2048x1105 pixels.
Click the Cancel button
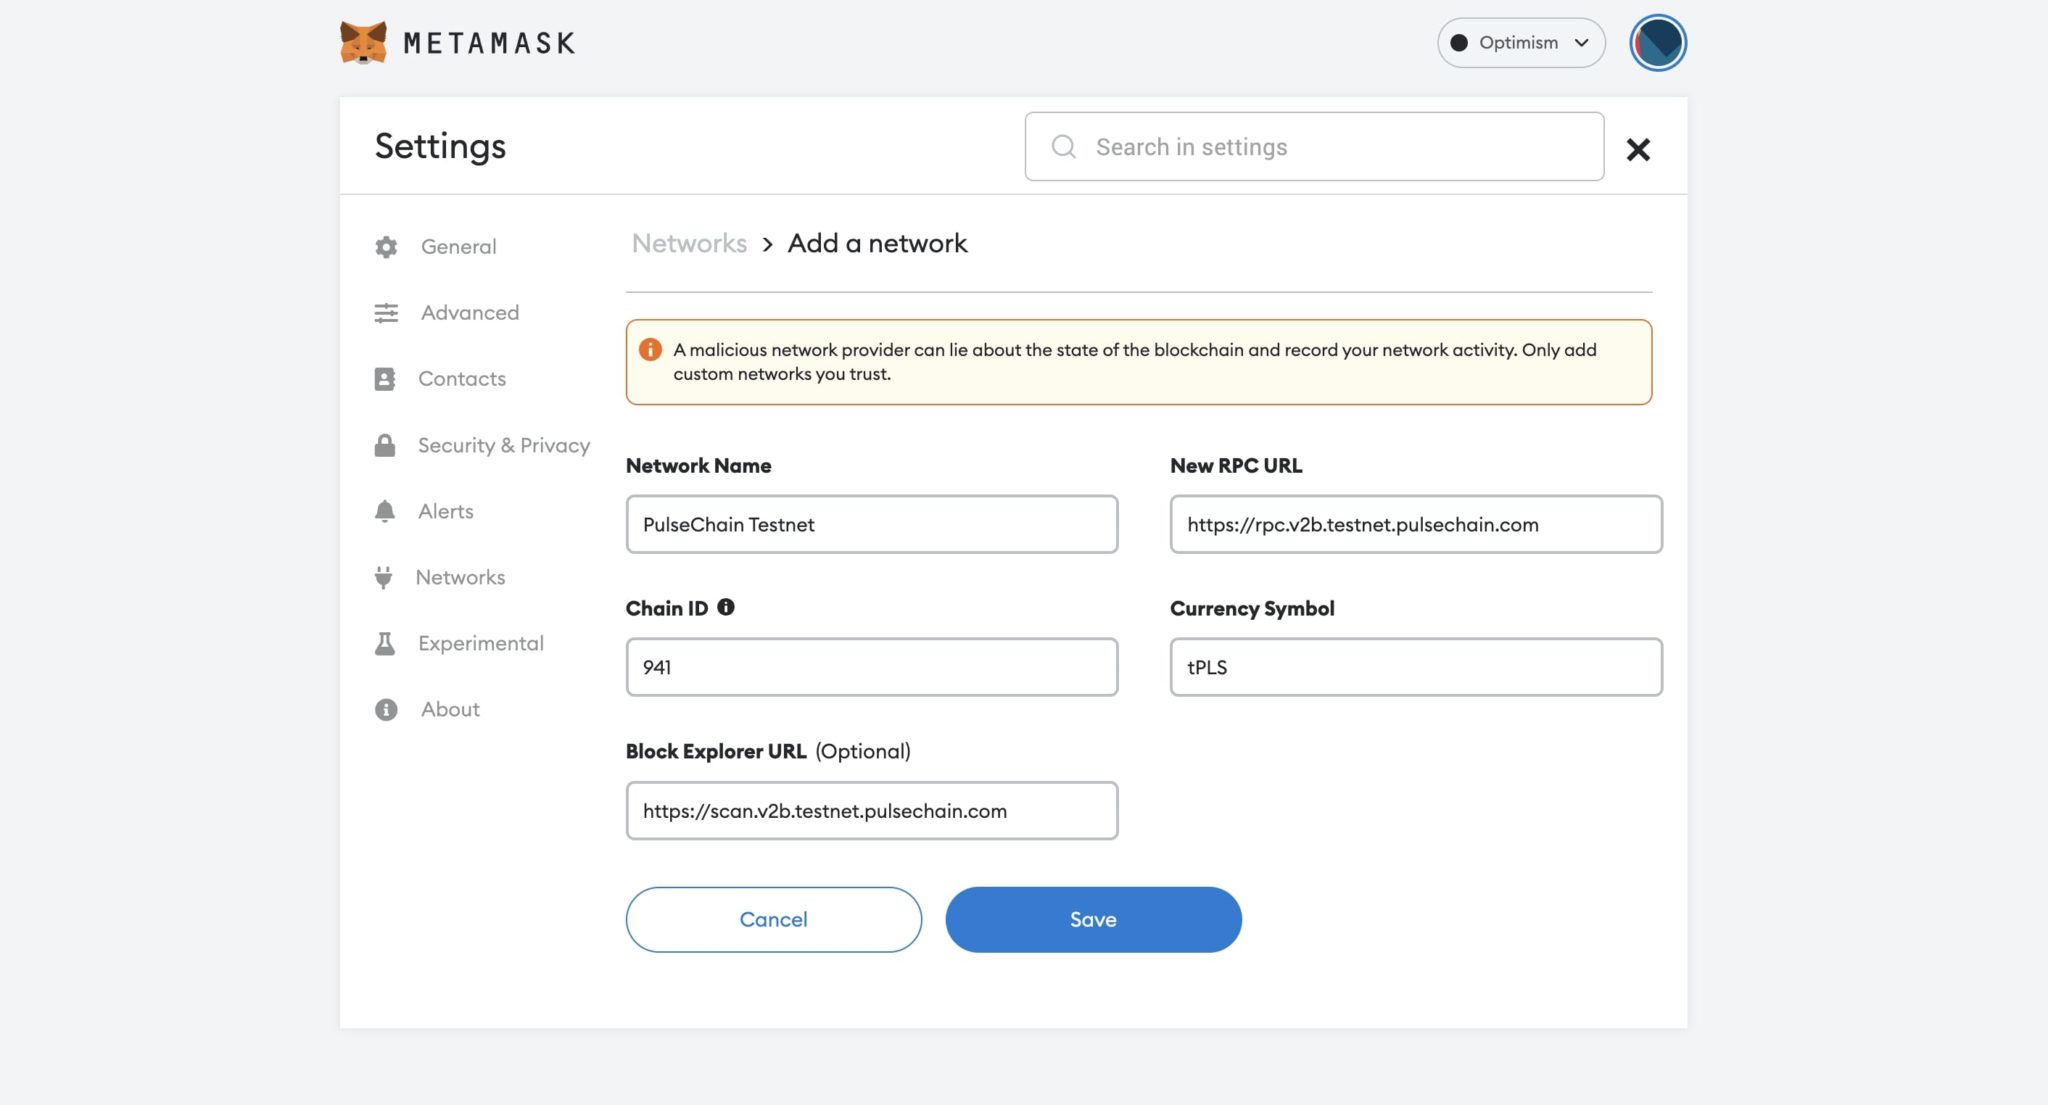click(773, 919)
